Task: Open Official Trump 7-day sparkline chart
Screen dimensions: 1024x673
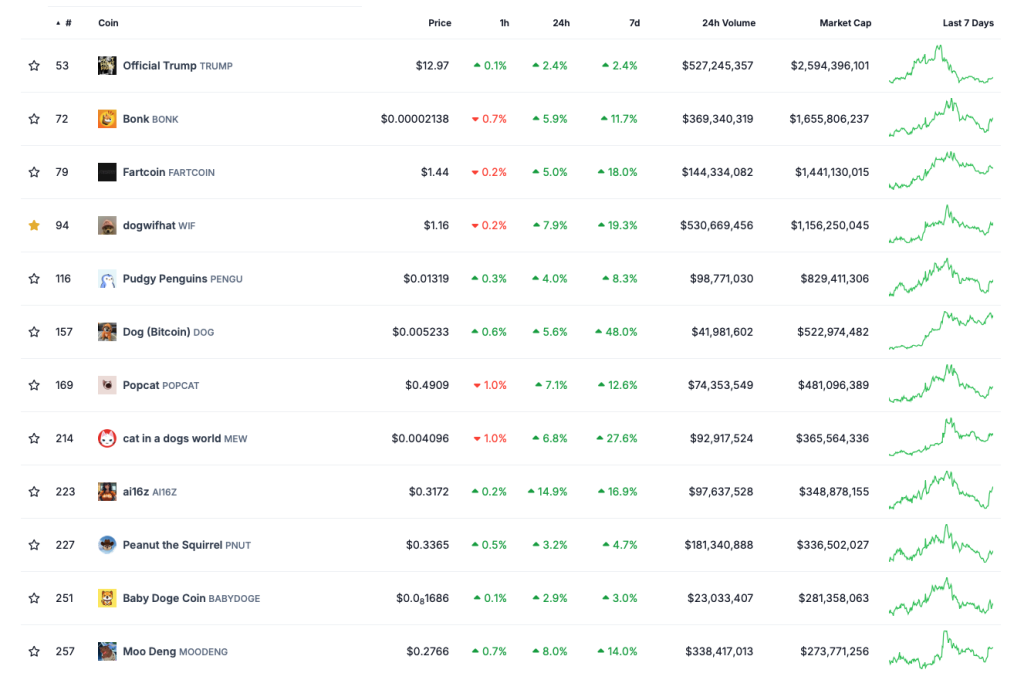Action: (x=941, y=65)
